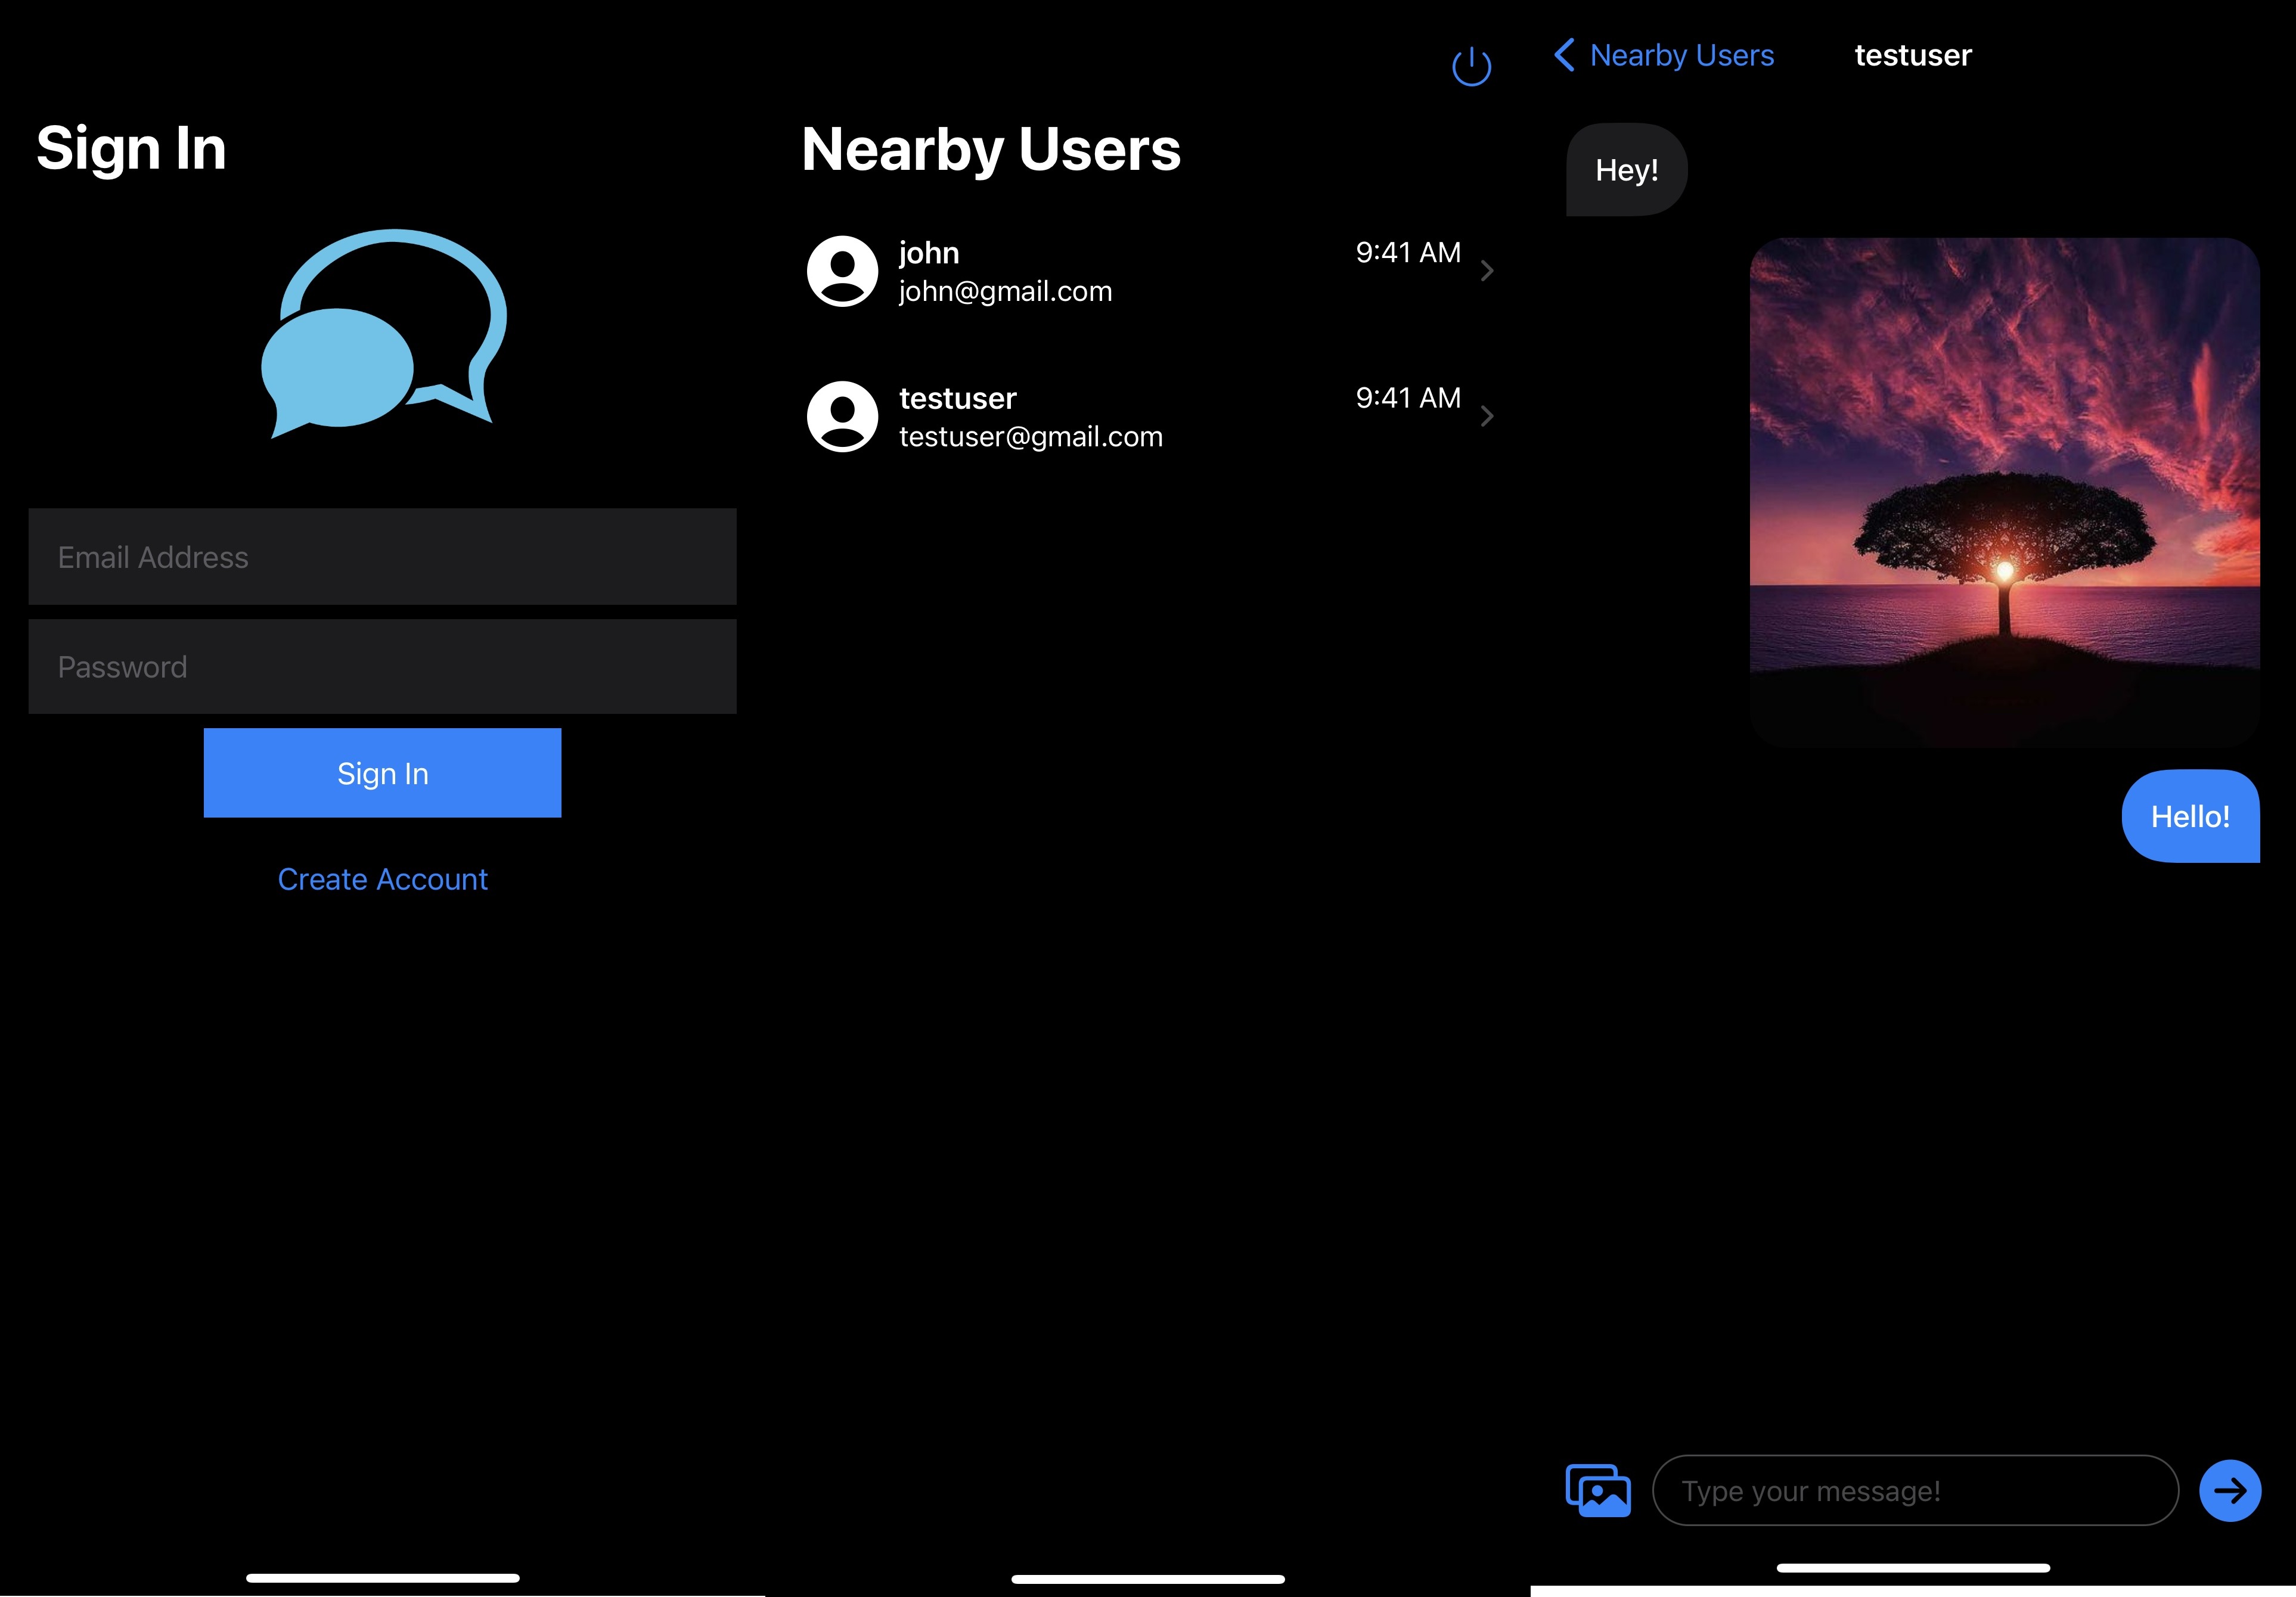Tap the power sign-out icon

(1471, 67)
